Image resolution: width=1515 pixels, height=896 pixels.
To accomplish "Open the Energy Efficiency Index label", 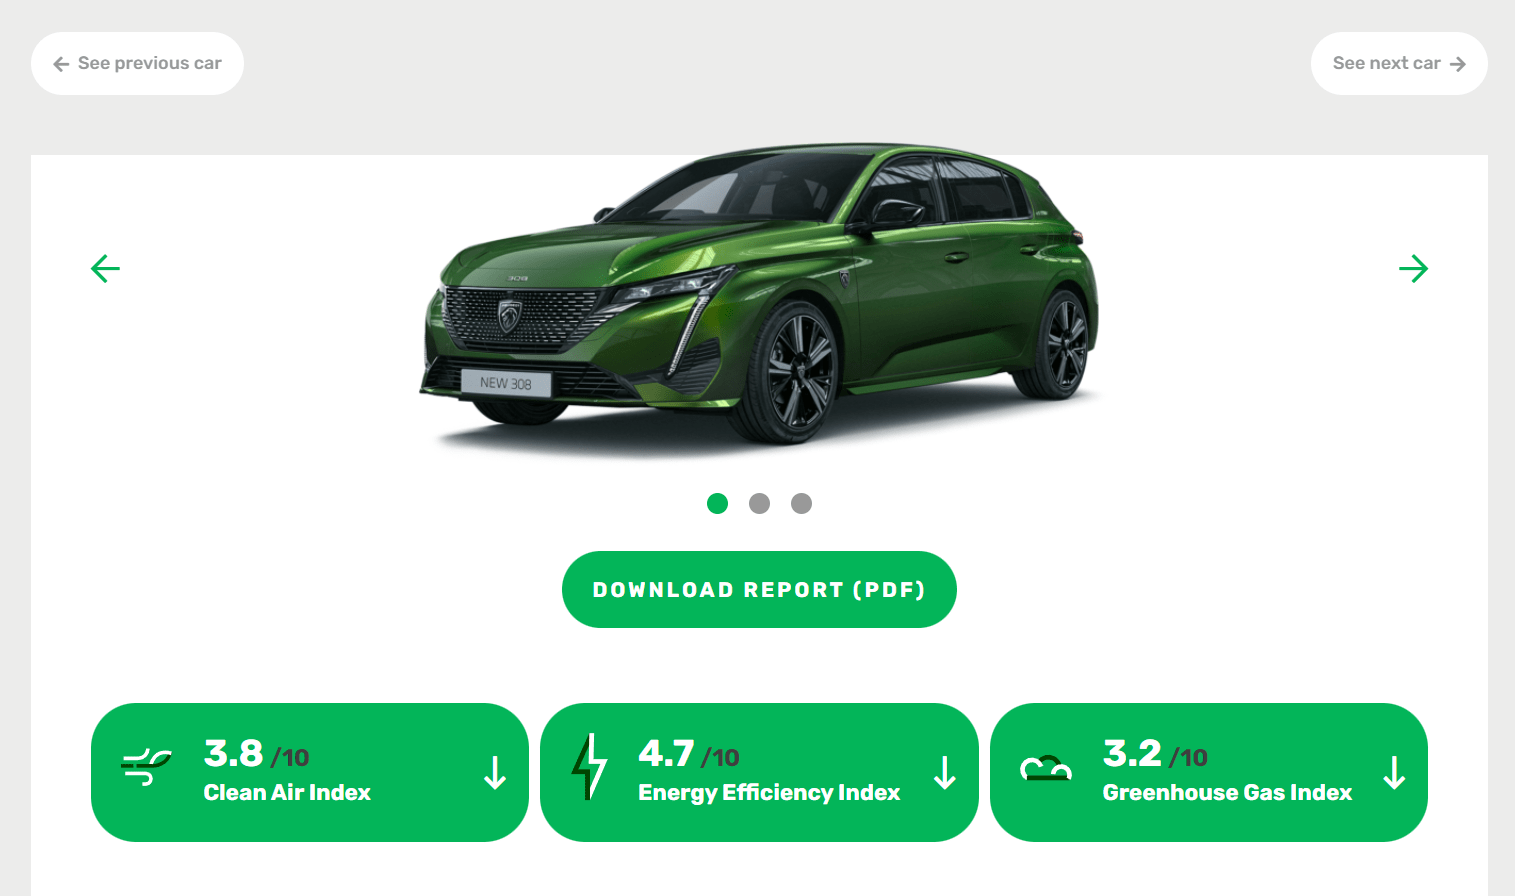I will tap(769, 793).
